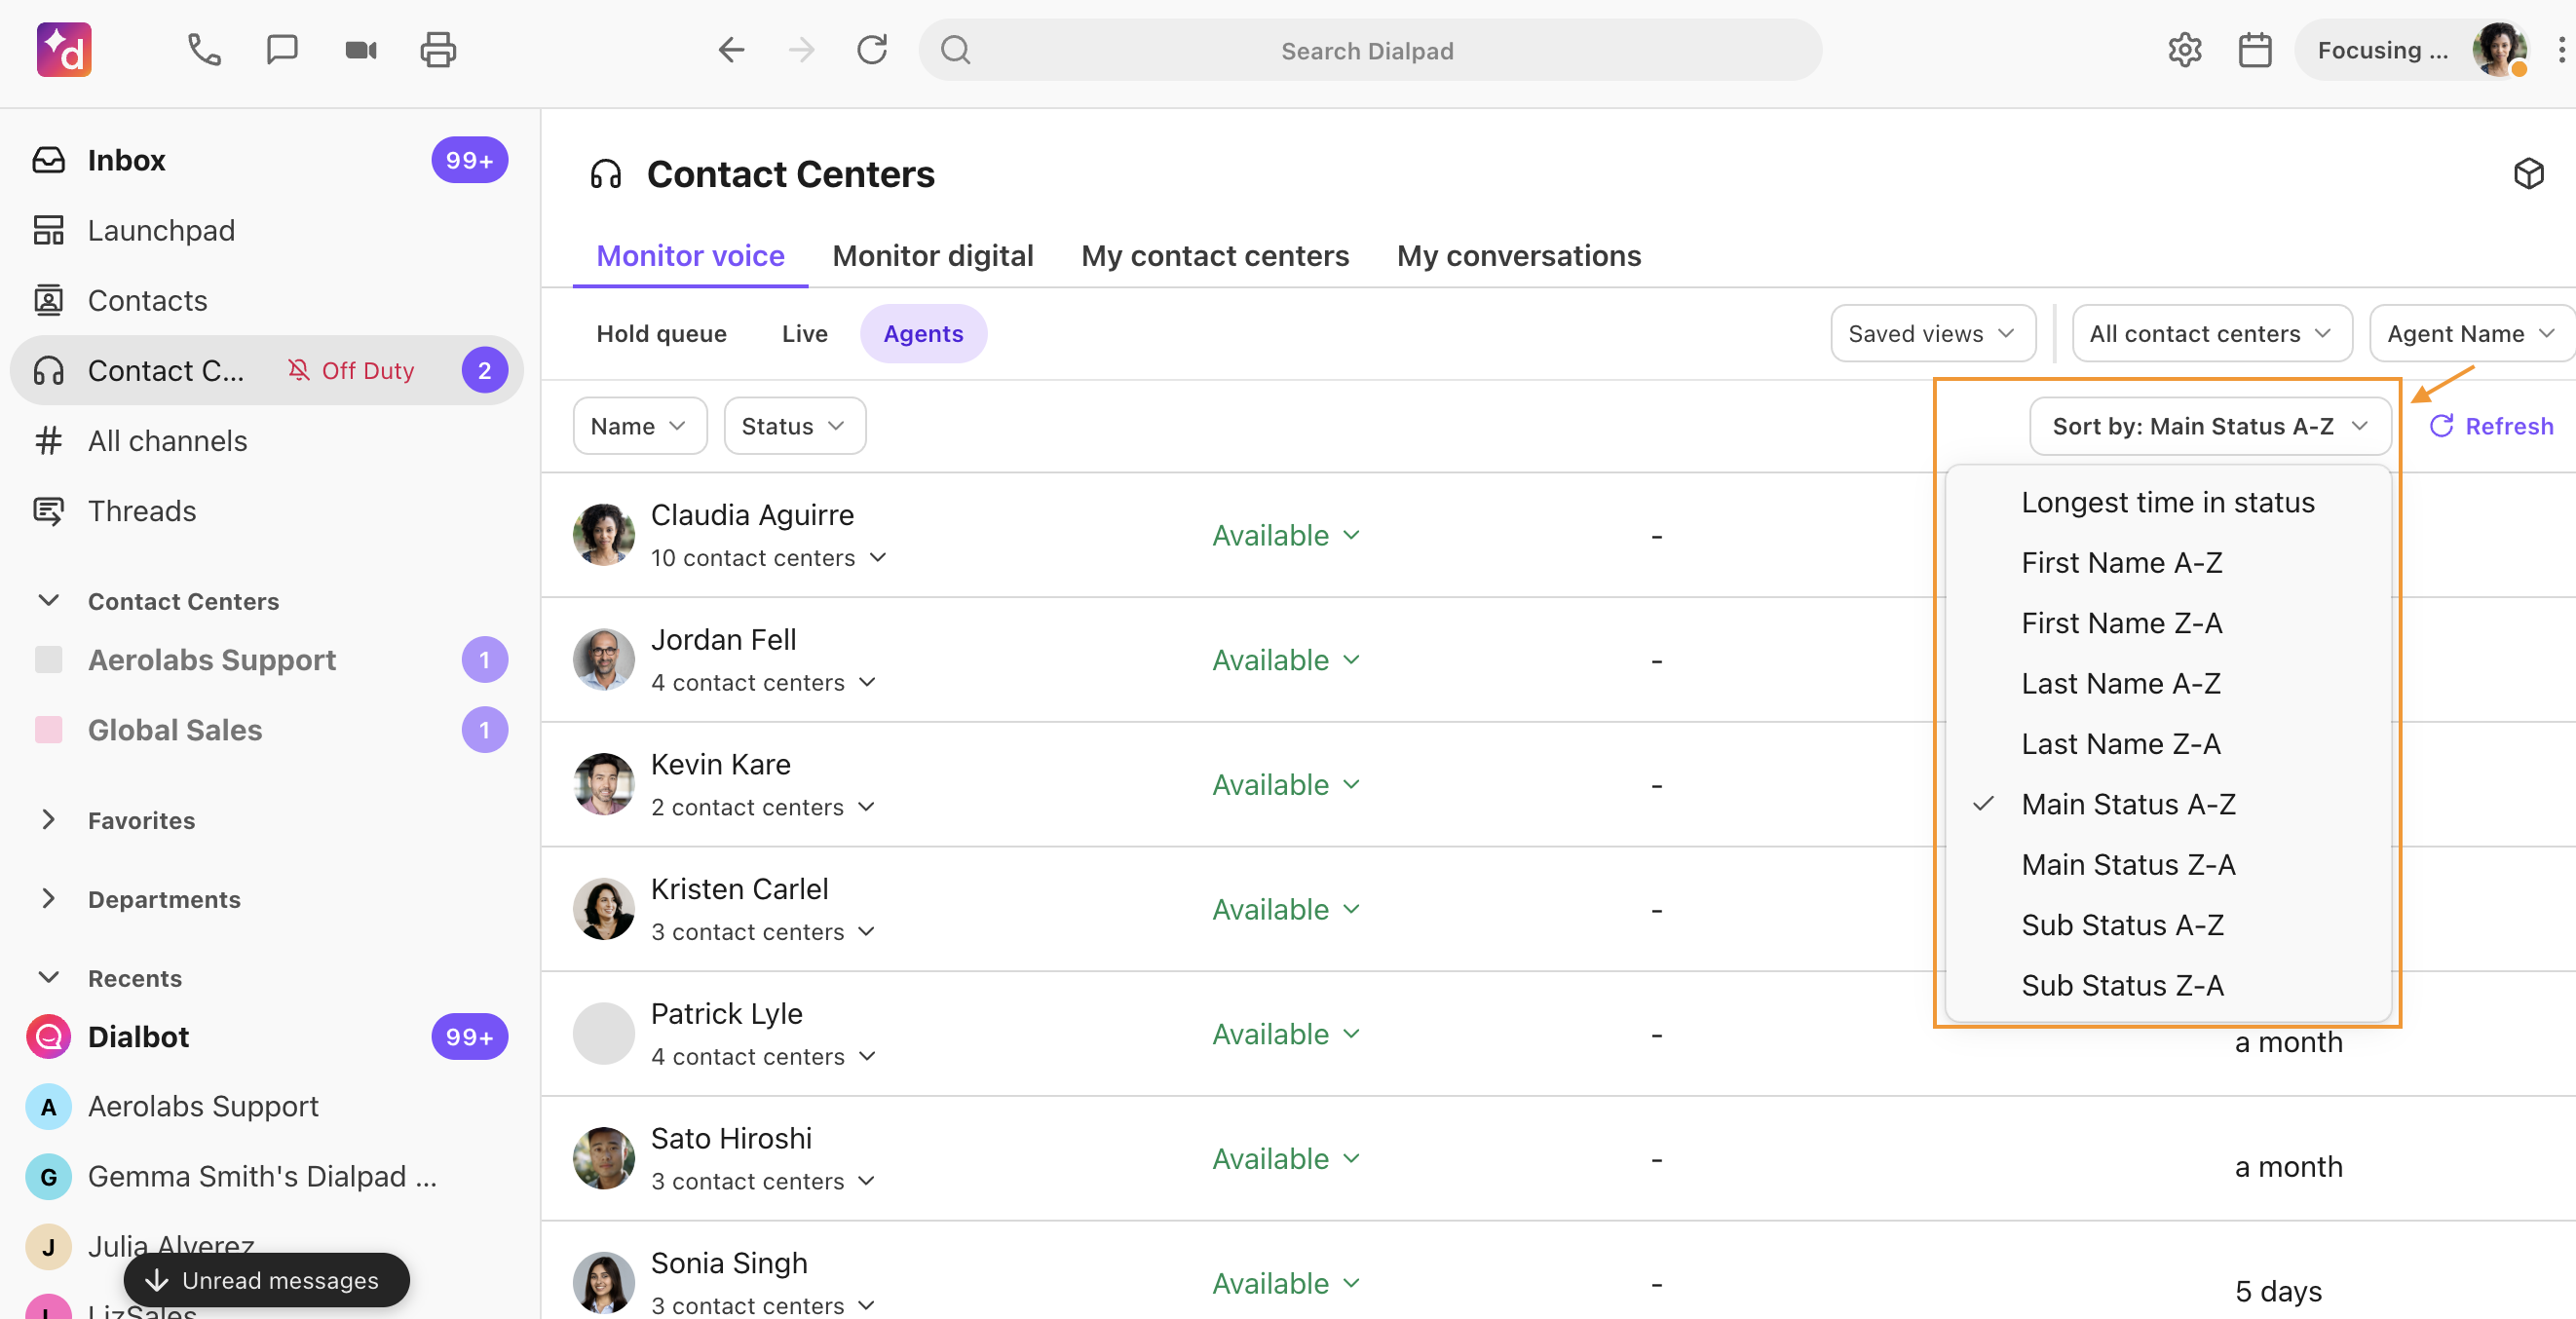Change Kristen Carlel's Available status

[x=1286, y=909]
